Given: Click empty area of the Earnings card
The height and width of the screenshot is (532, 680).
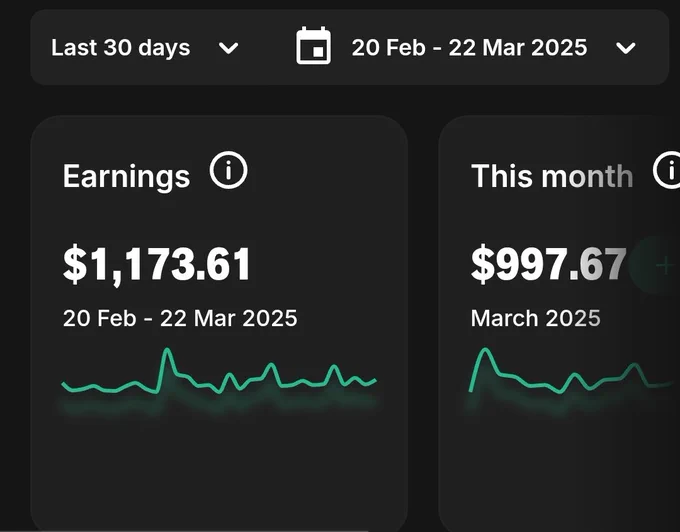Looking at the screenshot, I should pos(219,468).
